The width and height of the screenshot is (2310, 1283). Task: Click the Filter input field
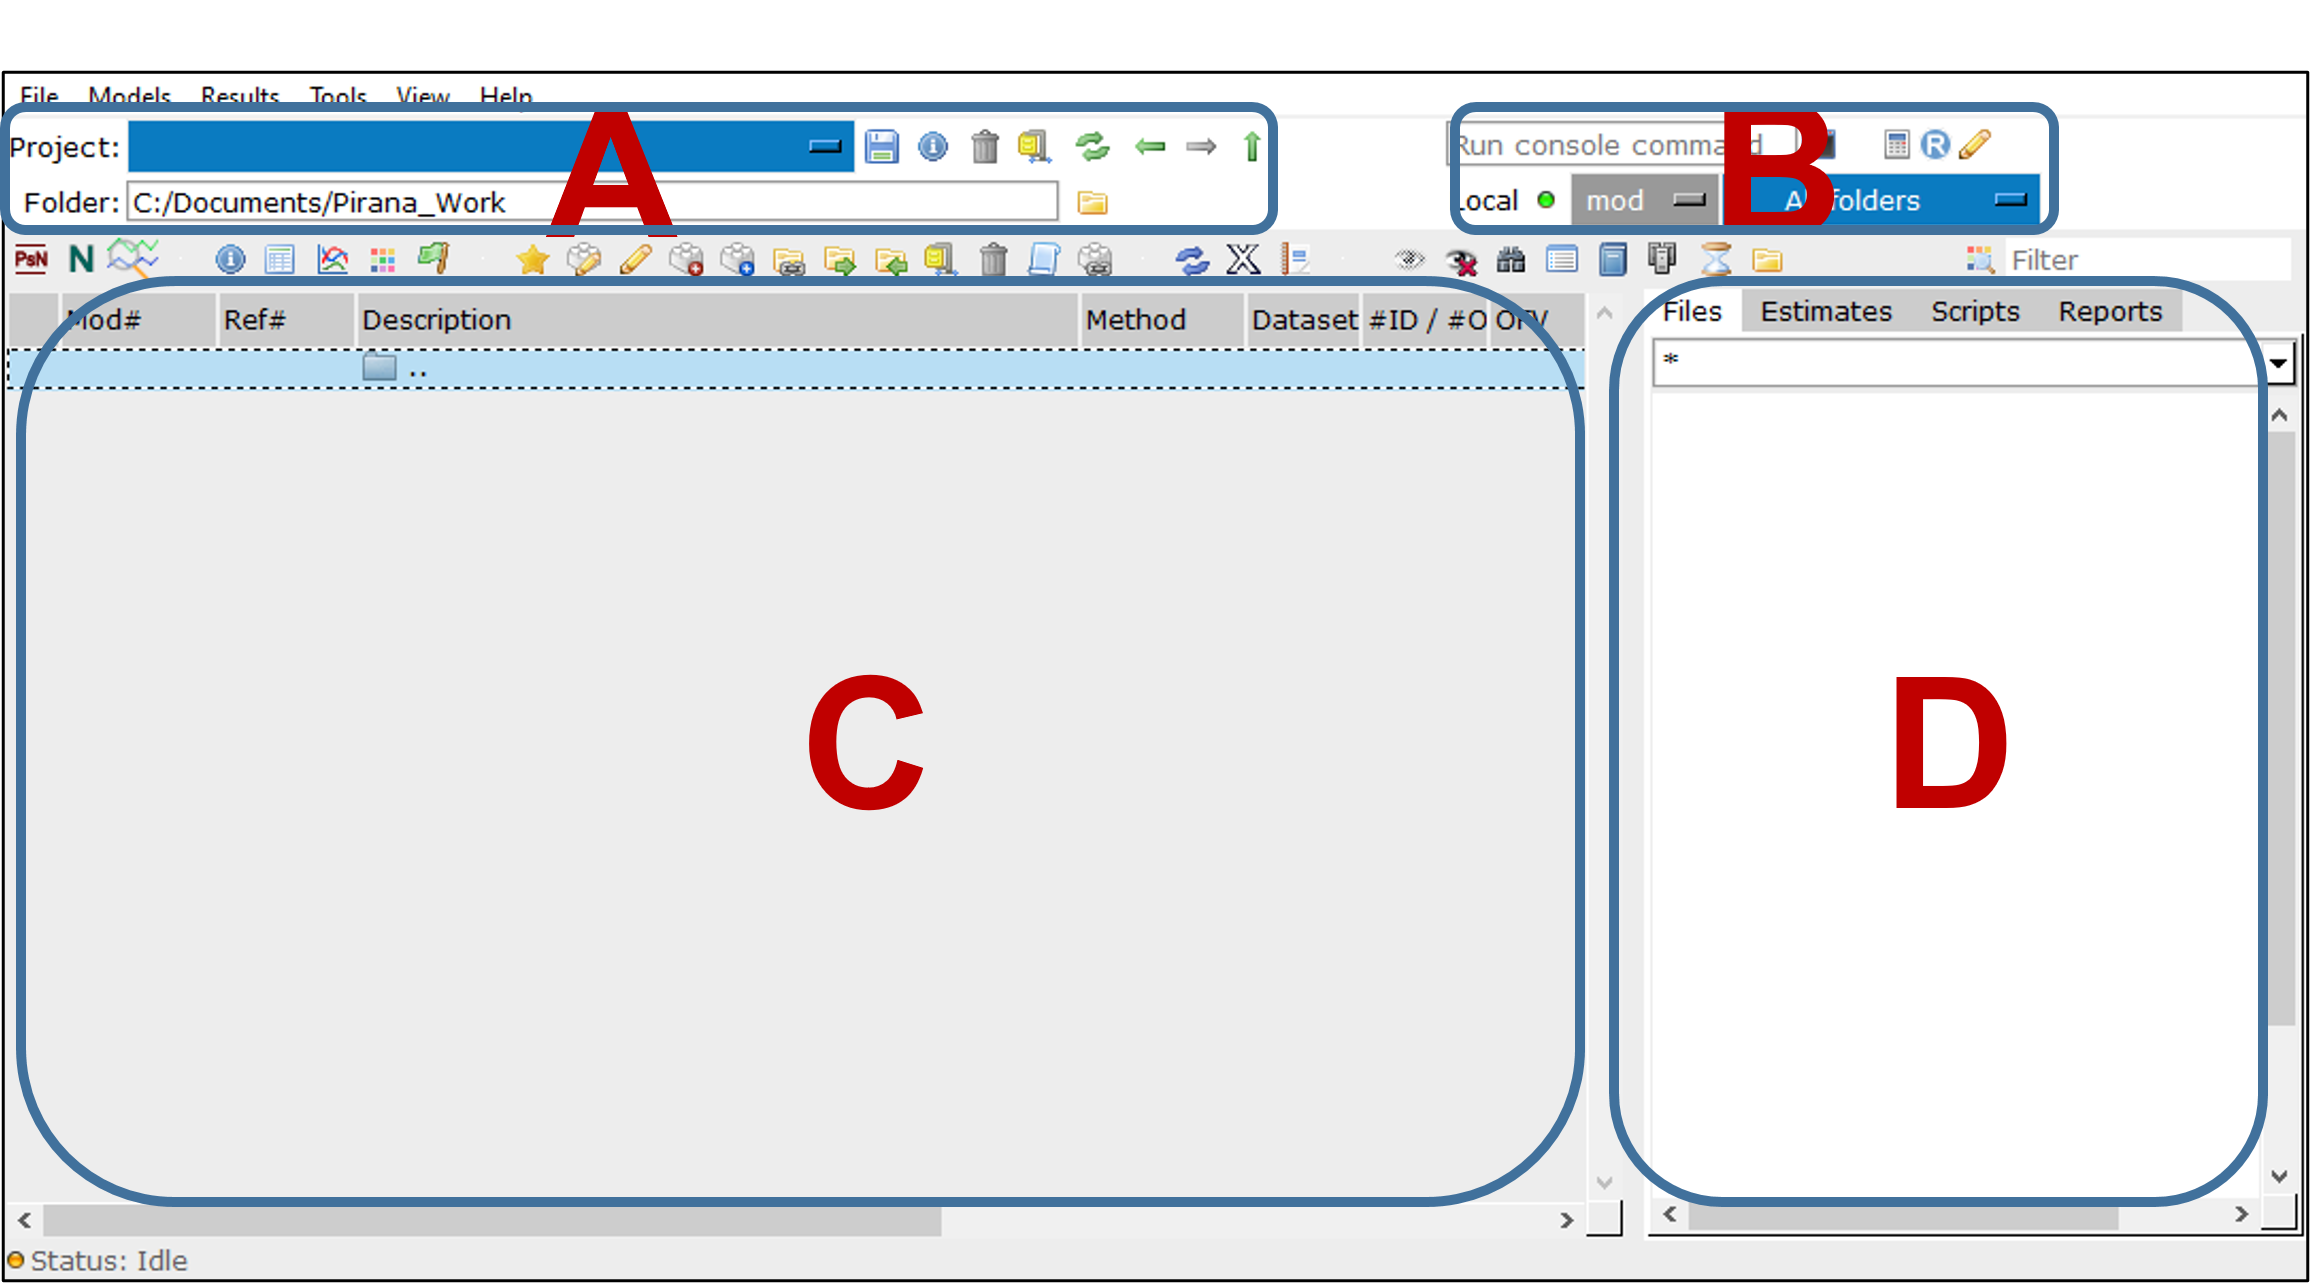point(2148,260)
